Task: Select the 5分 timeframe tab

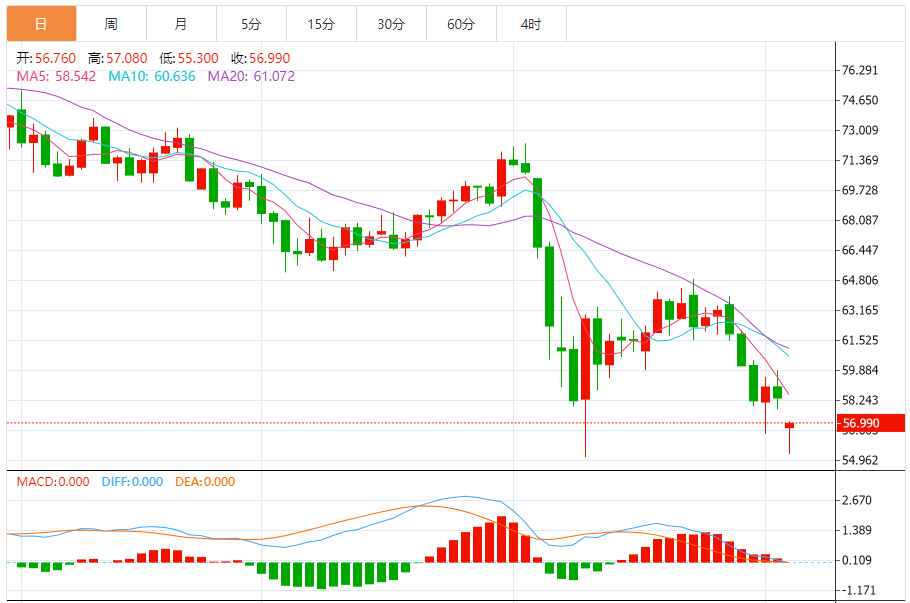Action: tap(251, 24)
